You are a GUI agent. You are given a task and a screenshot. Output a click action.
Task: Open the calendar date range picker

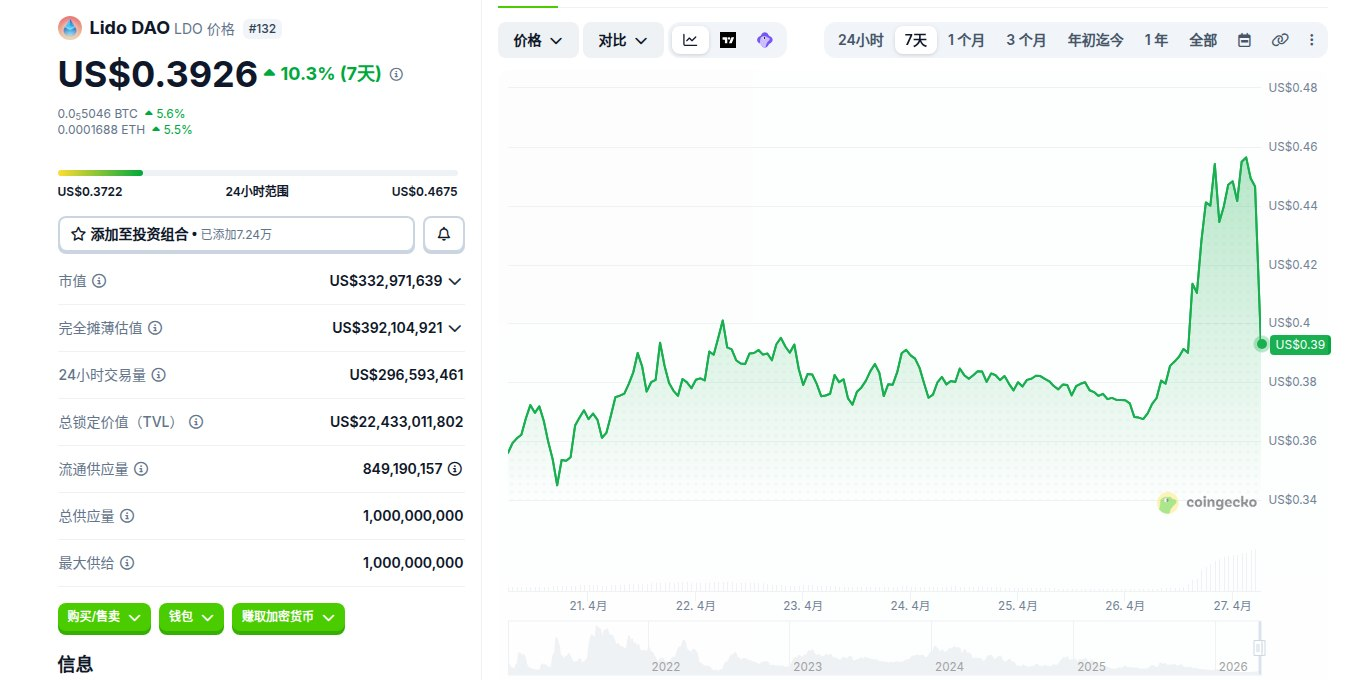tap(1244, 40)
